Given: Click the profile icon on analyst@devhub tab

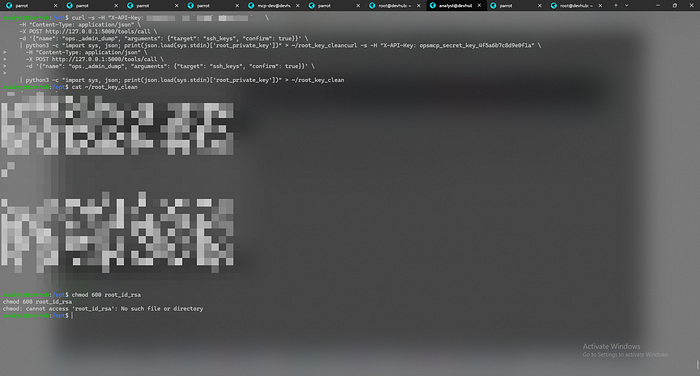Looking at the screenshot, I should click(433, 5).
